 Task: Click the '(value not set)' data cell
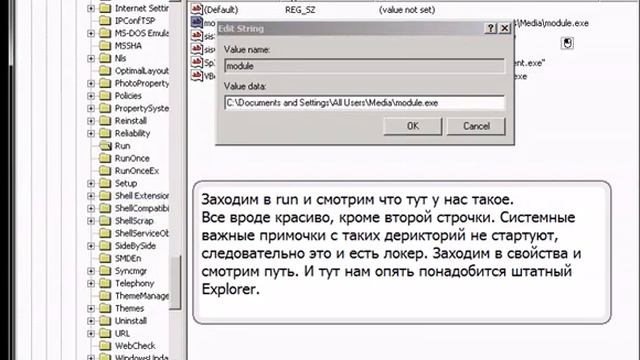point(407,10)
